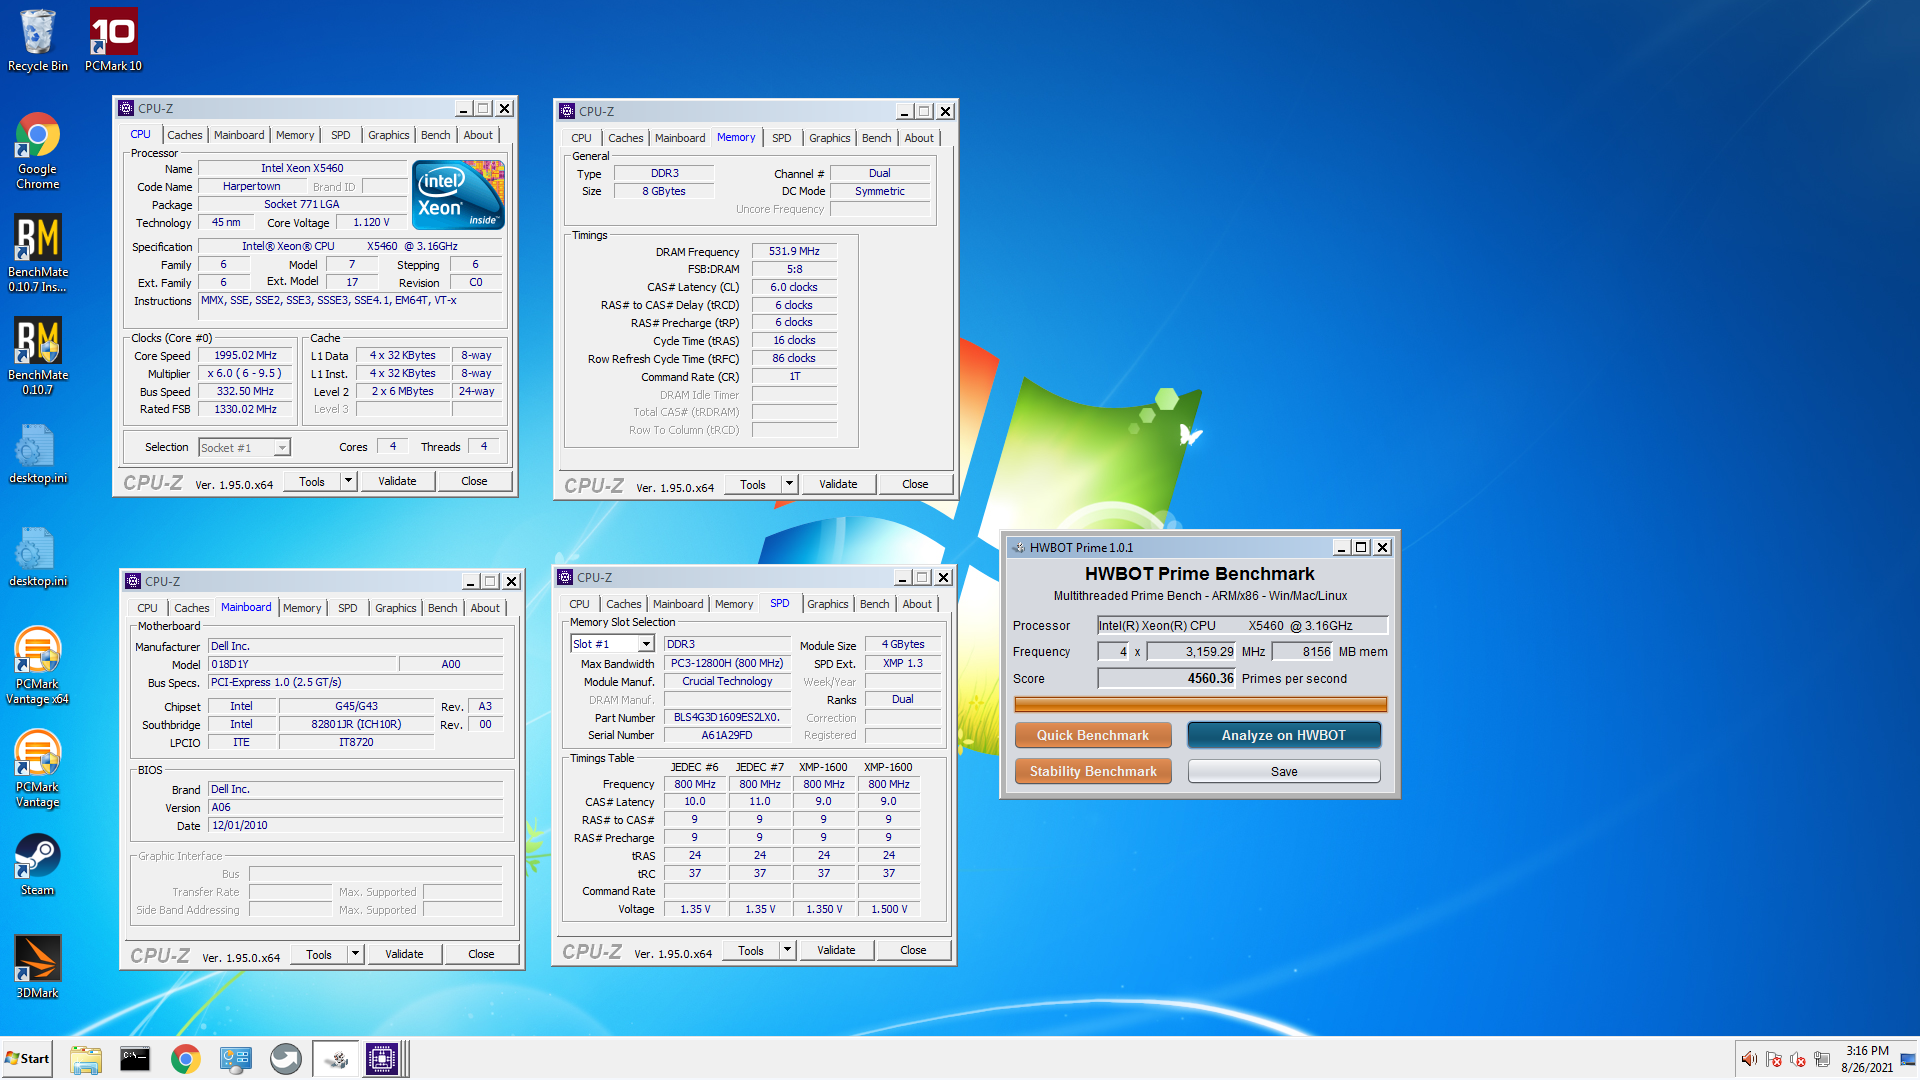Viewport: 1920px width, 1080px height.
Task: Click Tools button in Mainboard window
Action: click(x=319, y=954)
